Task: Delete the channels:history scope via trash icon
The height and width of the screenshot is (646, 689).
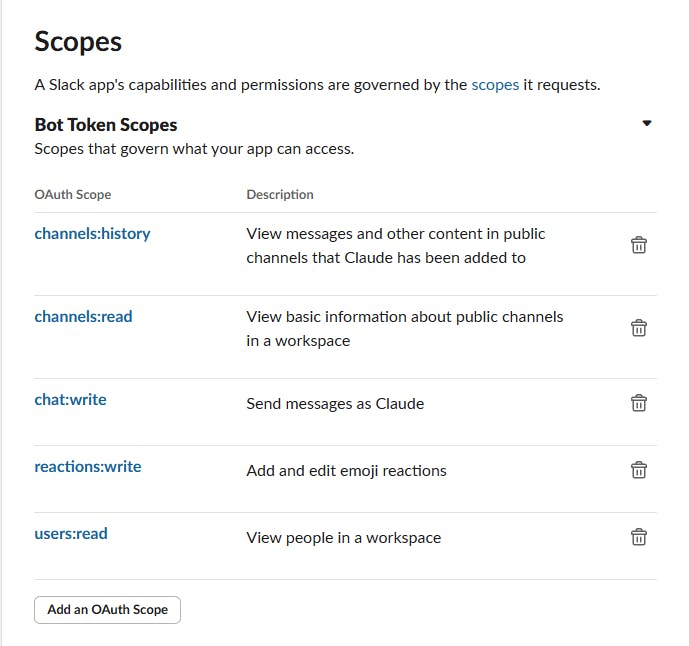Action: 638,245
